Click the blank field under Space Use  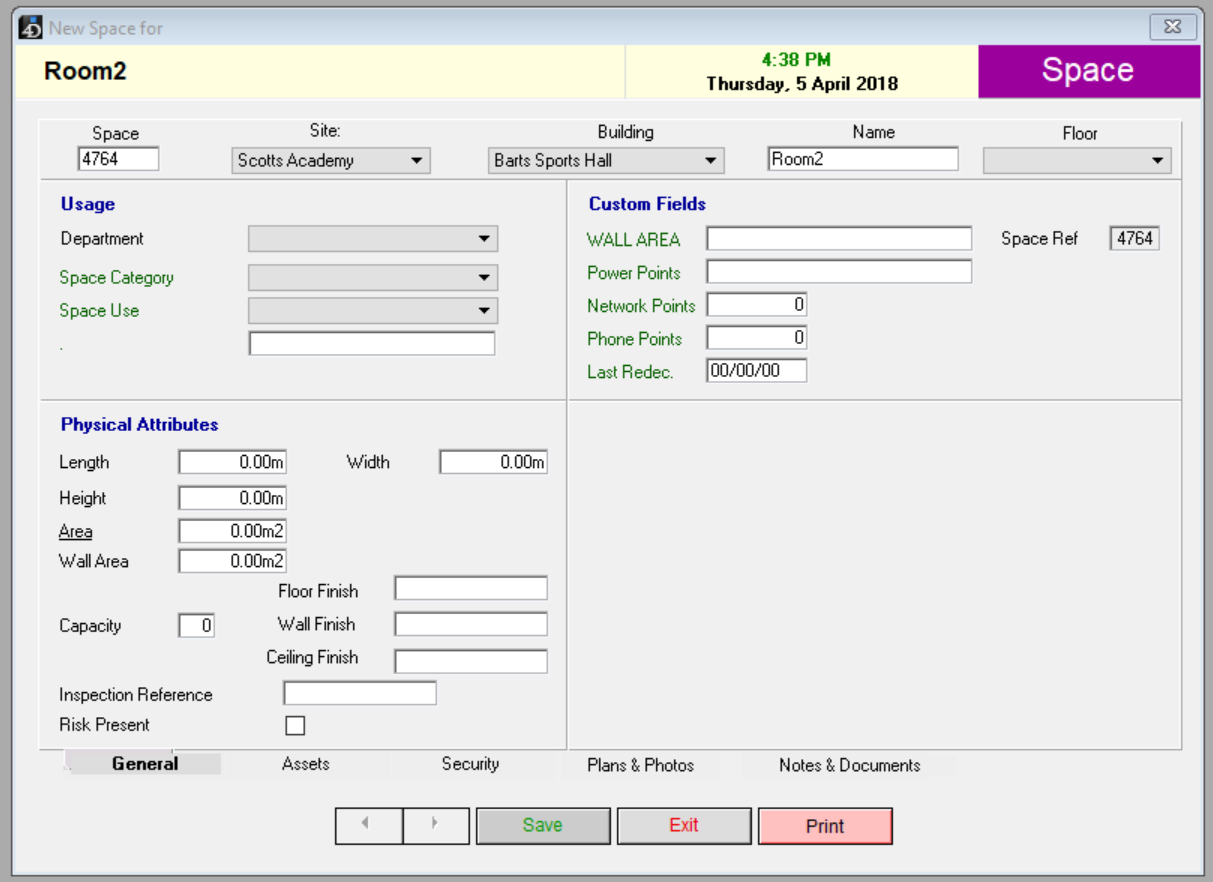click(x=372, y=344)
